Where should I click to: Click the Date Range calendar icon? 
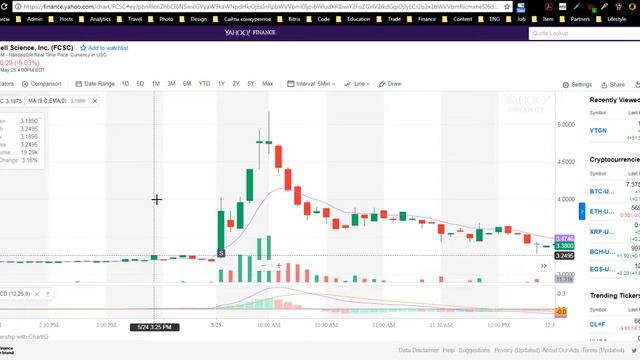click(78, 84)
